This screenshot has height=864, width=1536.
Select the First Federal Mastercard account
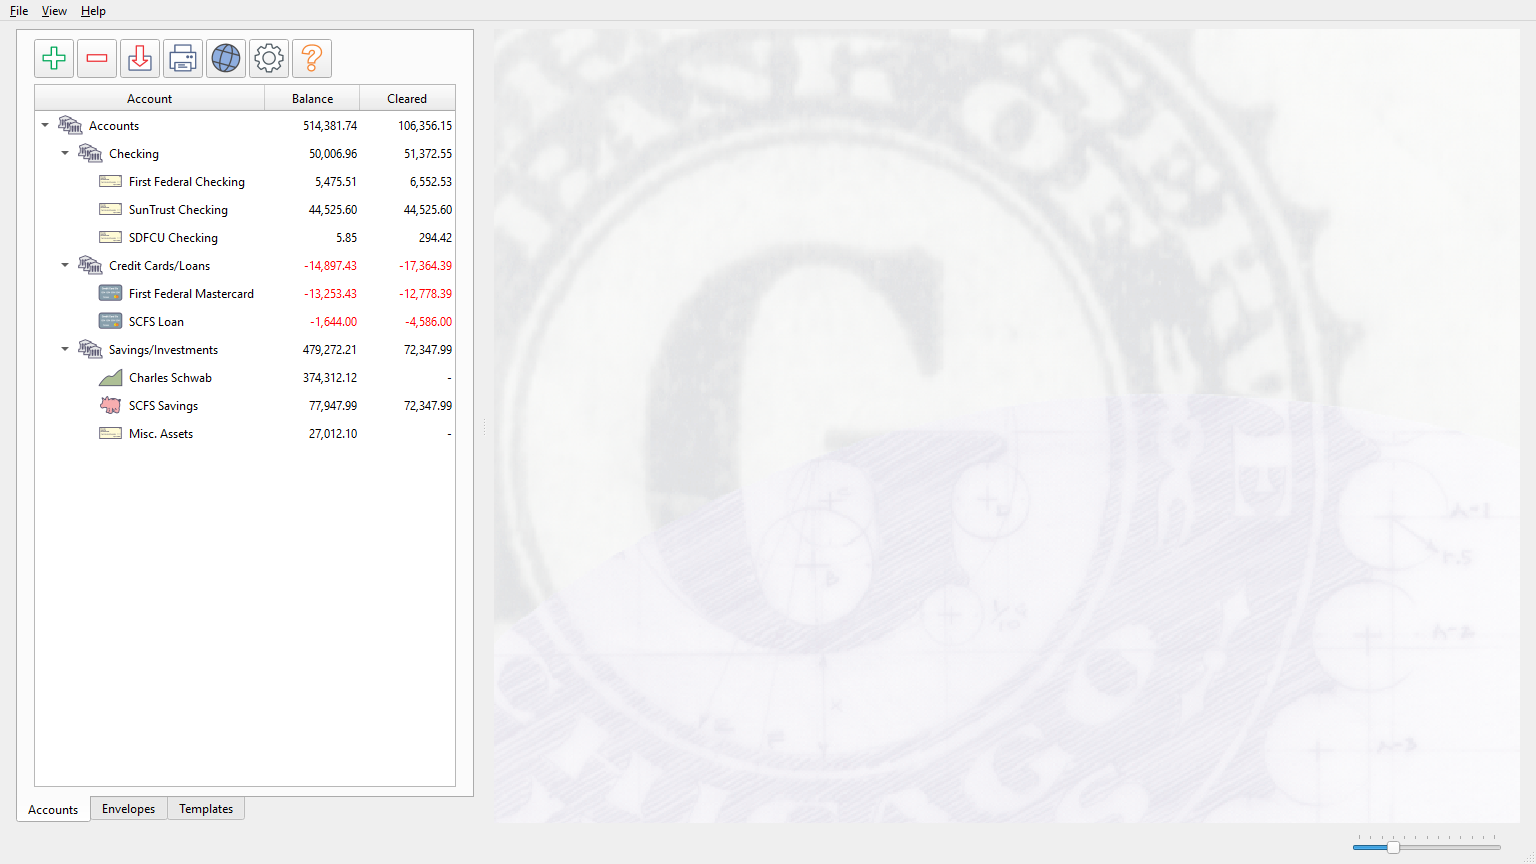pyautogui.click(x=191, y=294)
